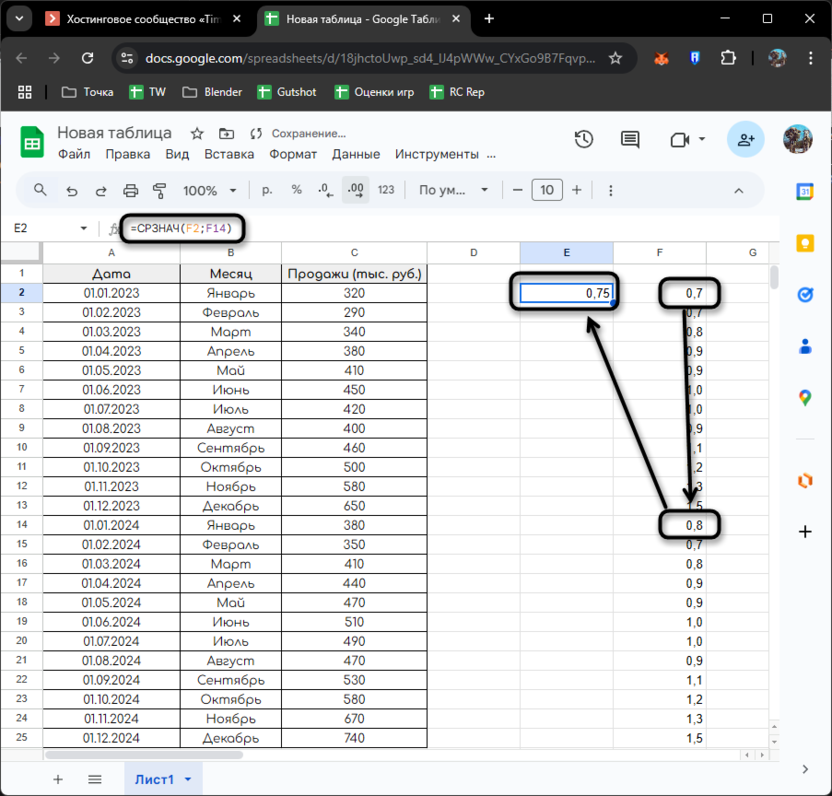Click the share button with person icon
This screenshot has height=796, width=832.
pos(746,140)
